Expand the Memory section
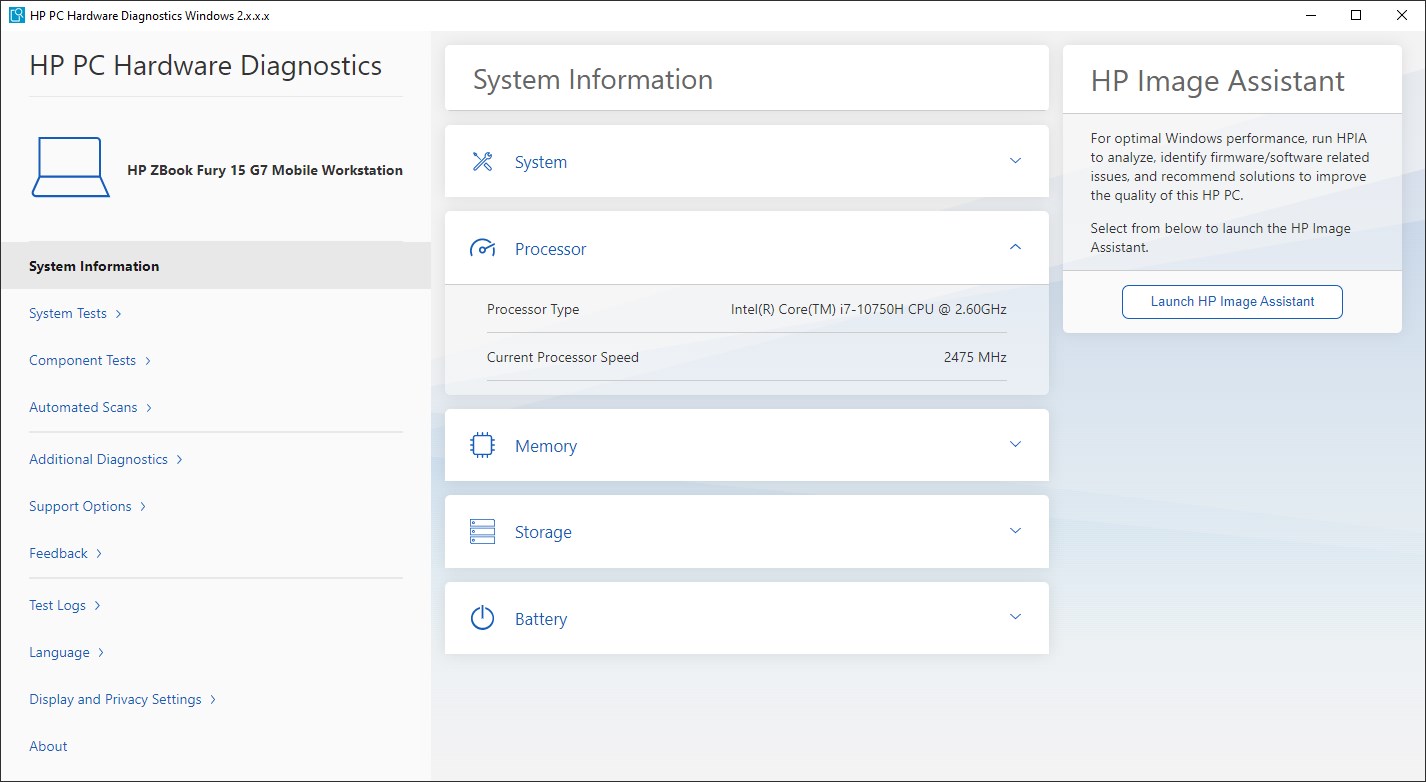This screenshot has height=782, width=1426. pos(1015,444)
